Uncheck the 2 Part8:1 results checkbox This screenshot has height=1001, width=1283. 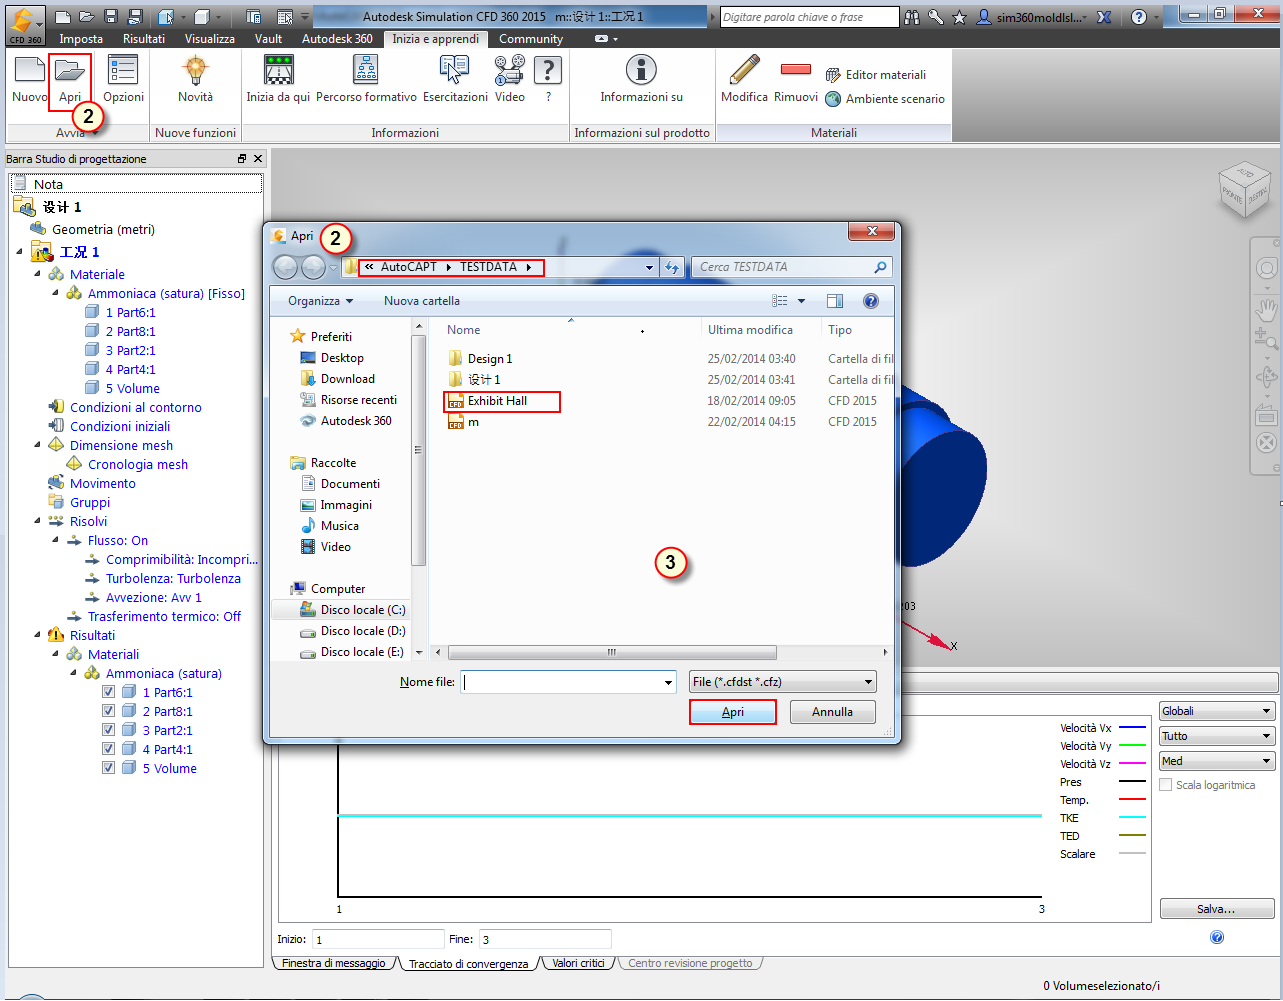(109, 711)
